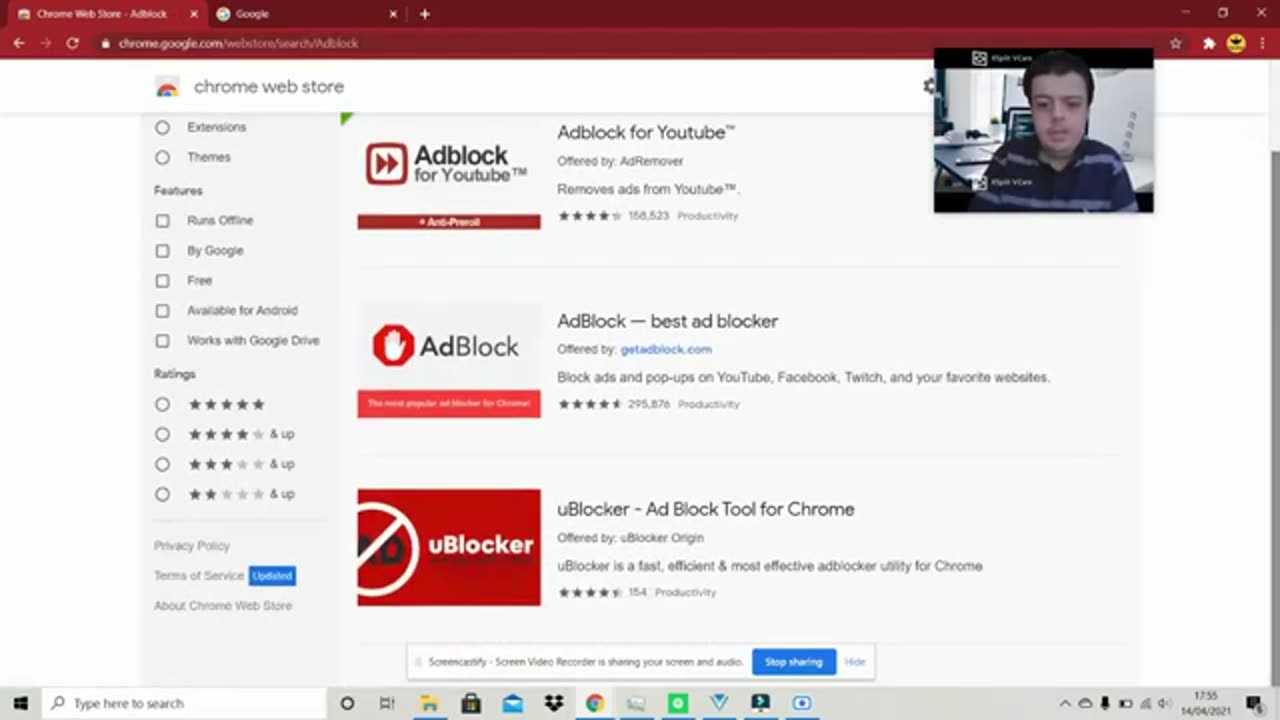Bookmark this page with the star icon
Screen dimensions: 1280x720
coord(1176,43)
